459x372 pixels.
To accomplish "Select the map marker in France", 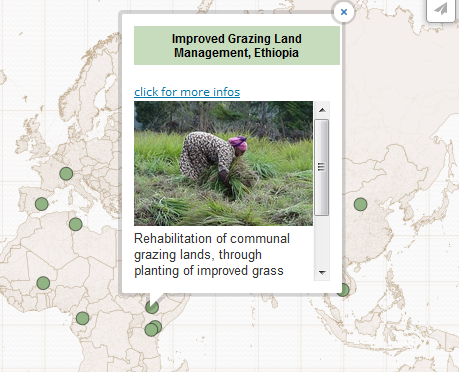I will pos(66,174).
